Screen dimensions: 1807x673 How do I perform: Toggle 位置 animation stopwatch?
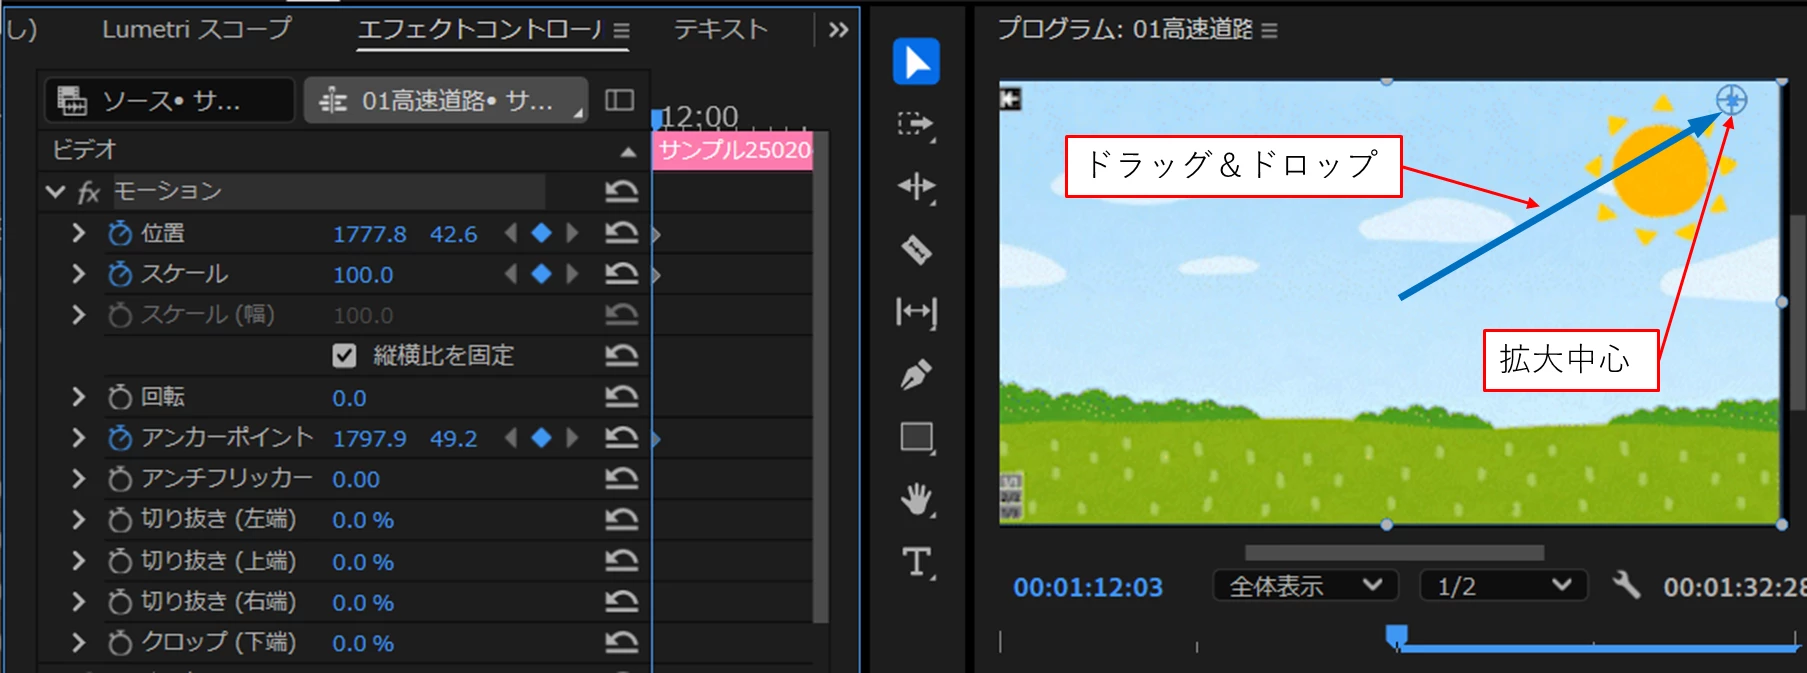tap(120, 233)
